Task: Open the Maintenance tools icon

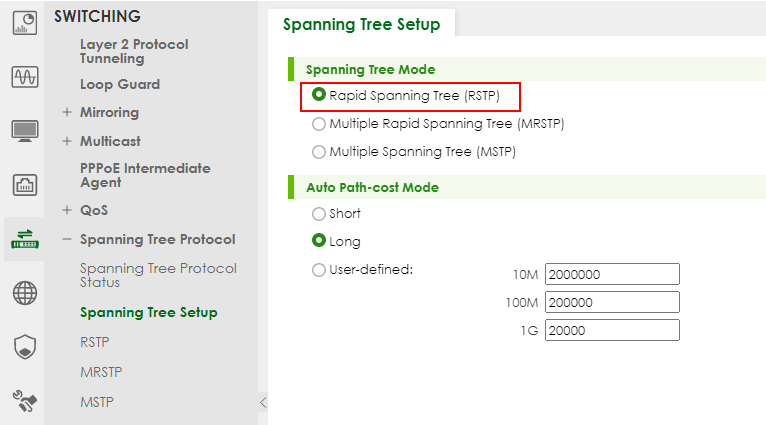Action: [x=25, y=400]
